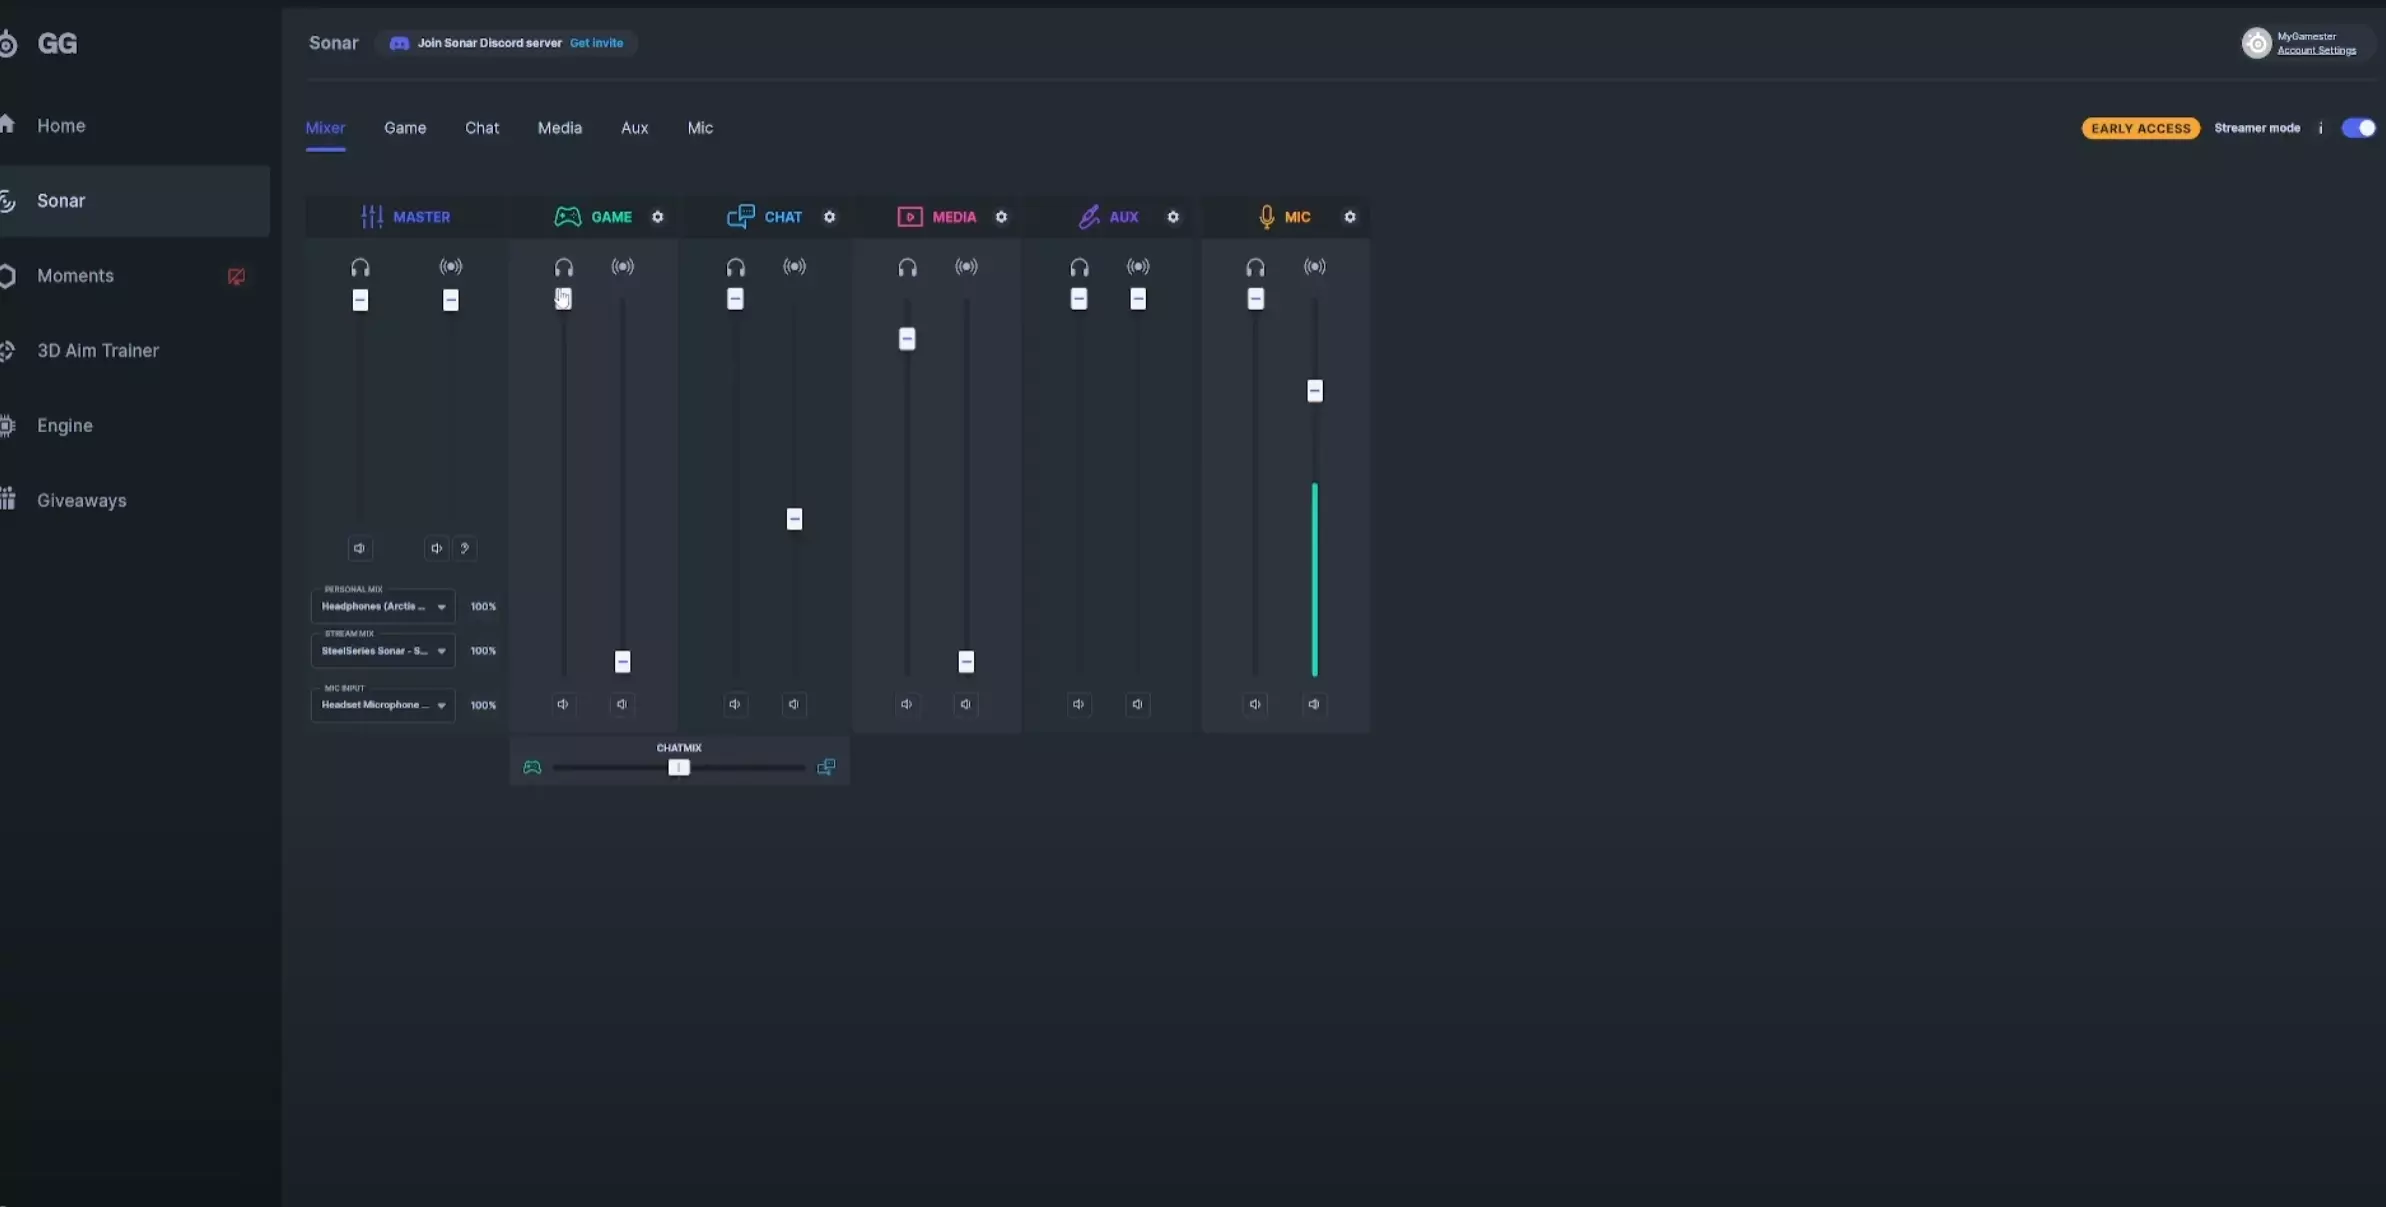The width and height of the screenshot is (2386, 1207).
Task: Open the Stream Mix SteelSeries Sonar dropdown
Action: 383,651
